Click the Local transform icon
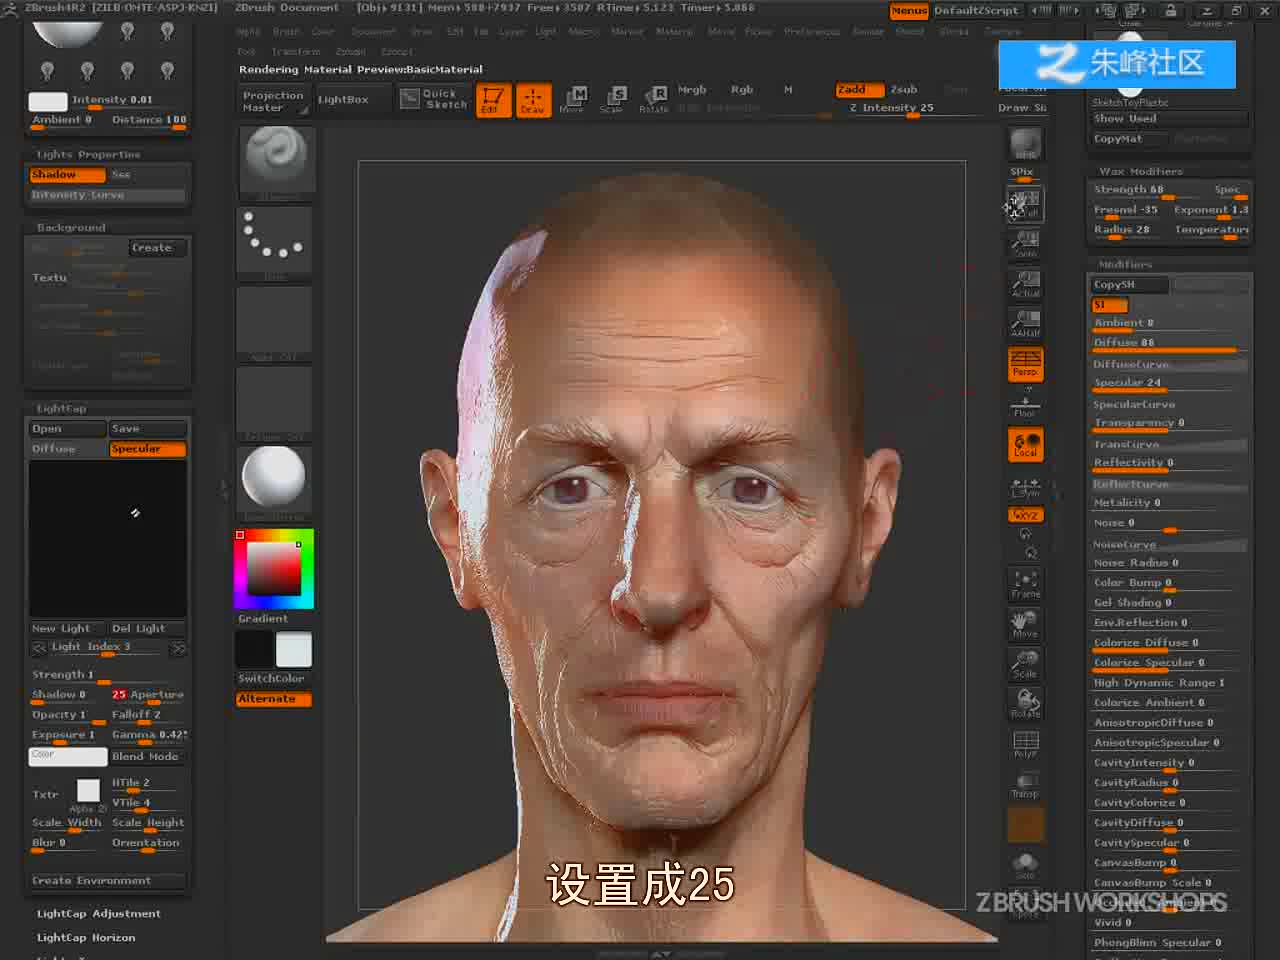Screen dimensions: 1280x960 1025,445
